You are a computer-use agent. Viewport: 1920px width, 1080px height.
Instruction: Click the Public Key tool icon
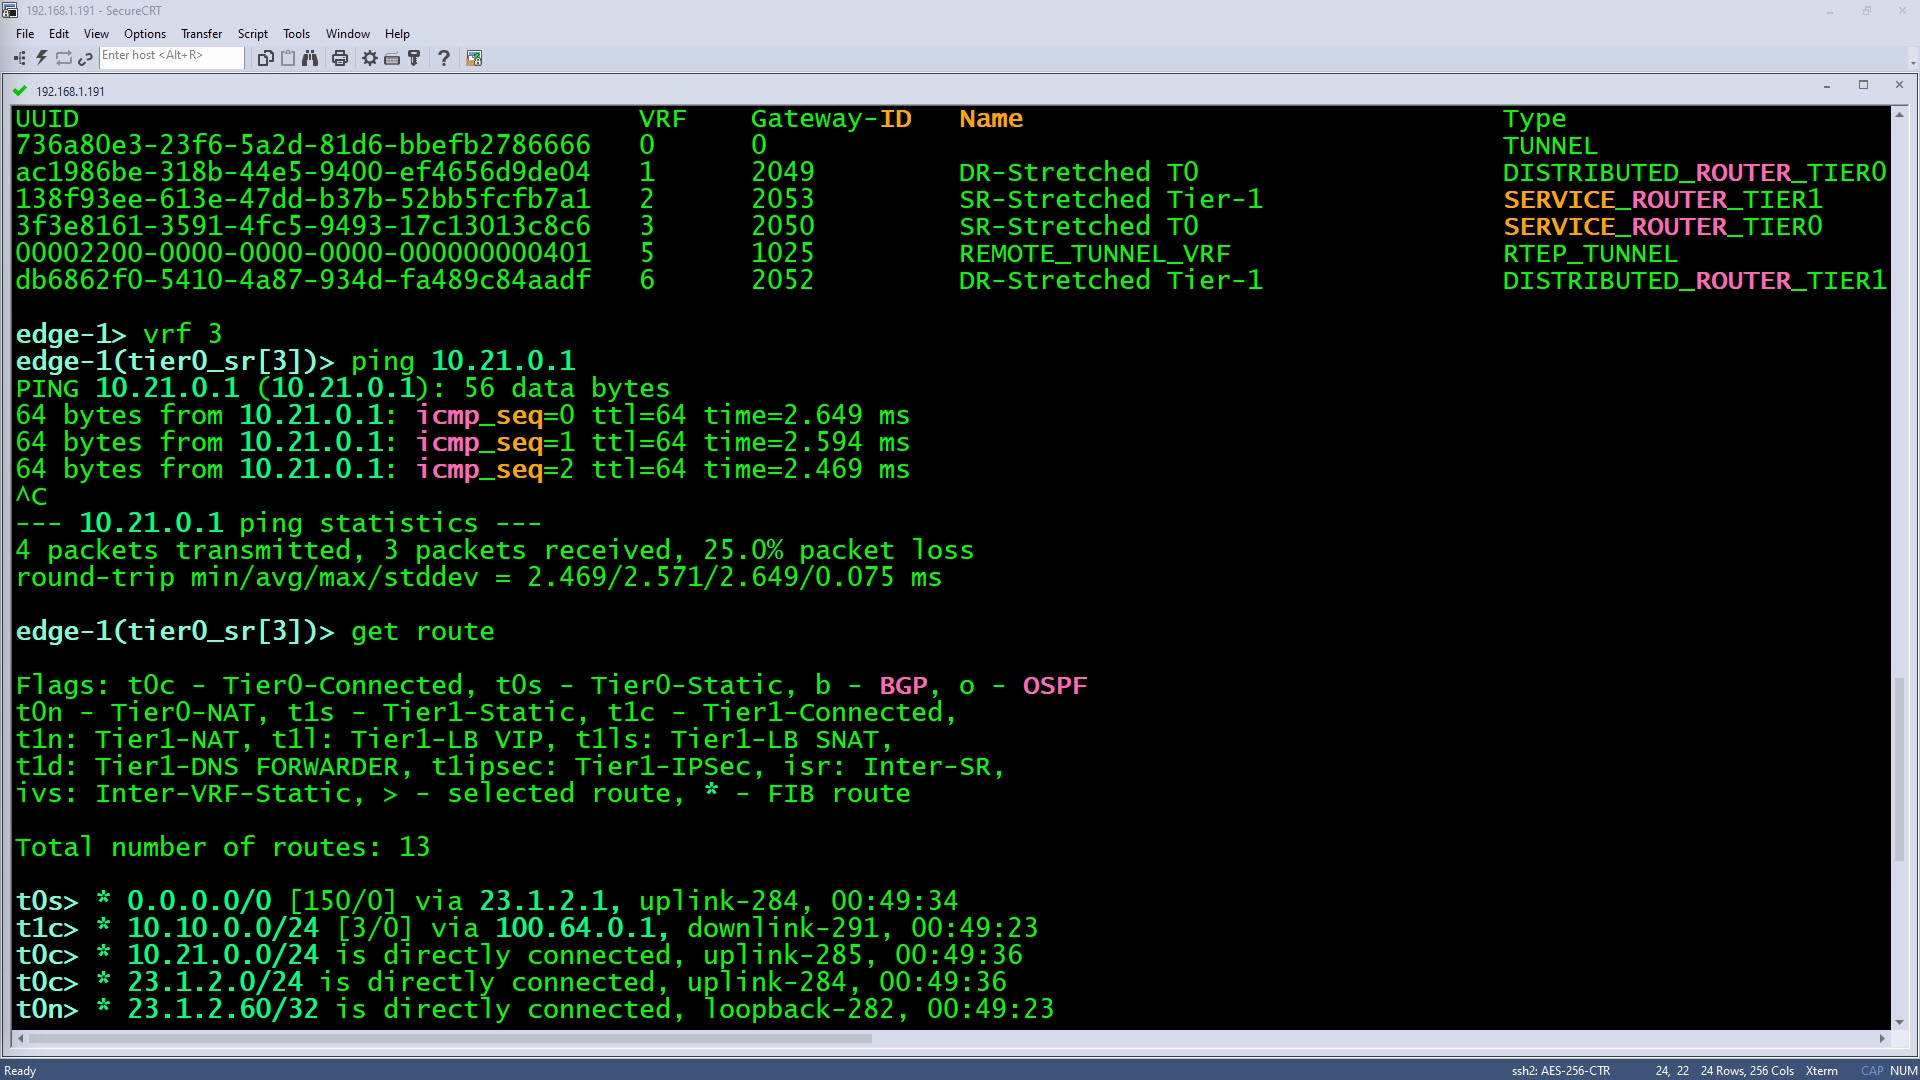pos(414,58)
